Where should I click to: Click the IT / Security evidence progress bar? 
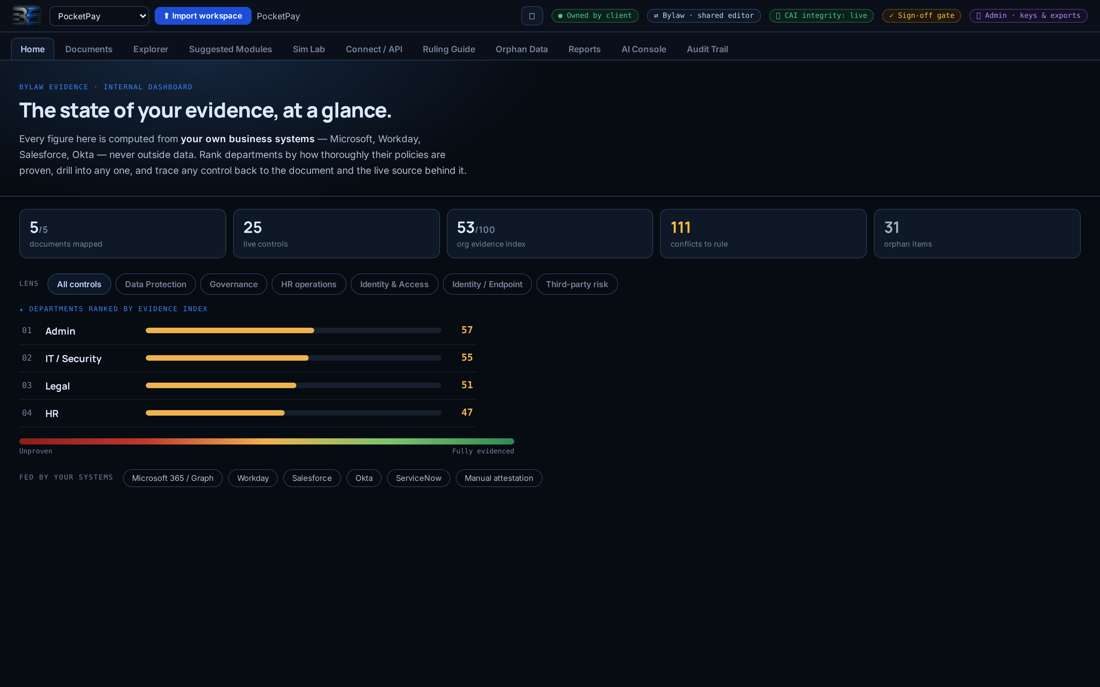point(293,358)
